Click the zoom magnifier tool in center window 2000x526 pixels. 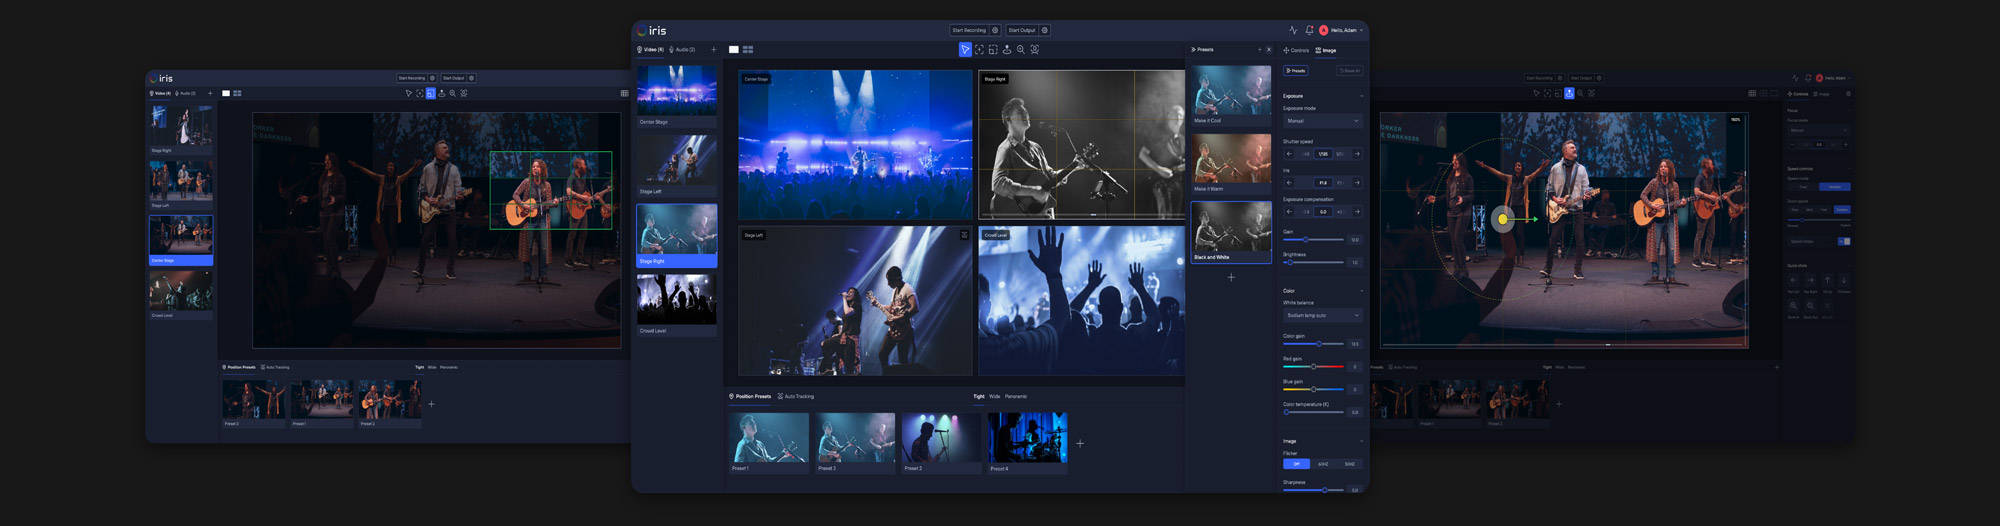point(1020,49)
